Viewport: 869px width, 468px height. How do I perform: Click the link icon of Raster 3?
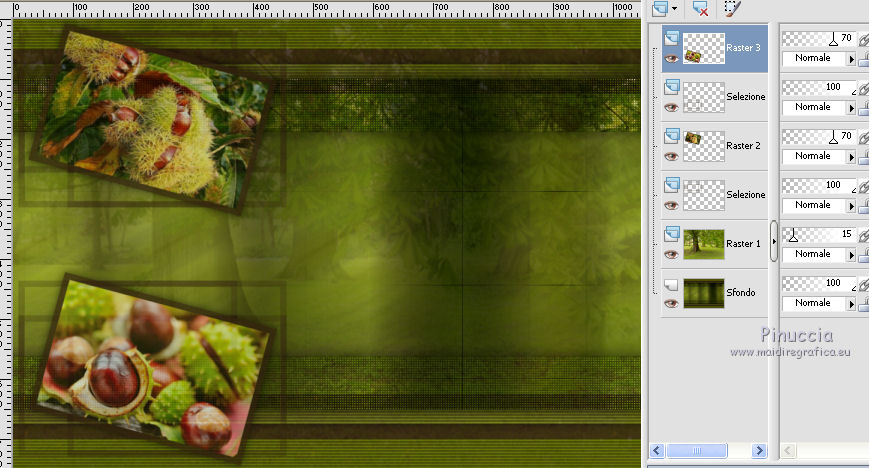(863, 39)
